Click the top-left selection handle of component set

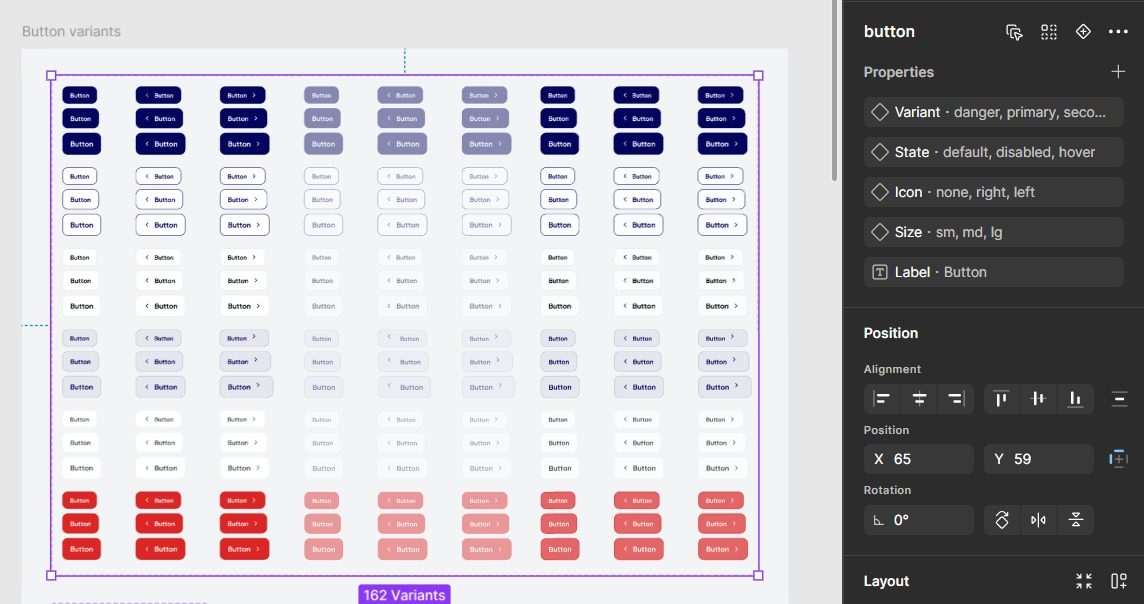pos(51,75)
